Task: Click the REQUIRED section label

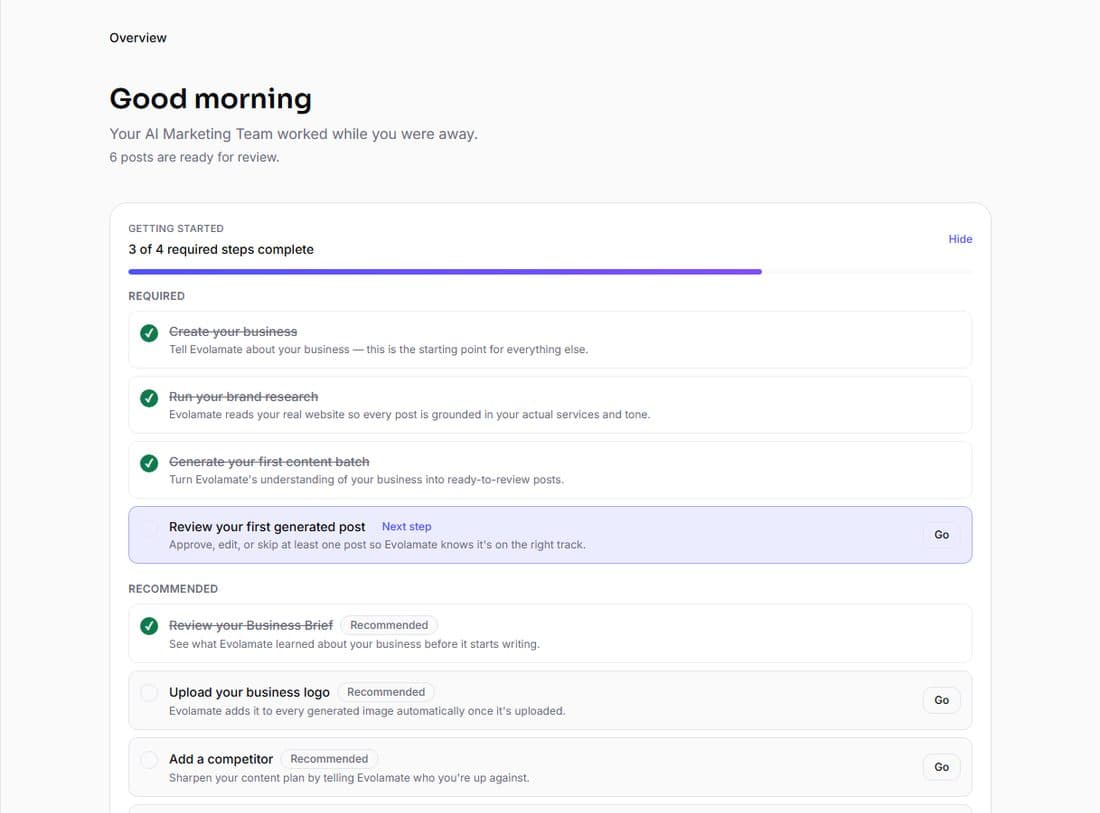Action: pyautogui.click(x=156, y=296)
